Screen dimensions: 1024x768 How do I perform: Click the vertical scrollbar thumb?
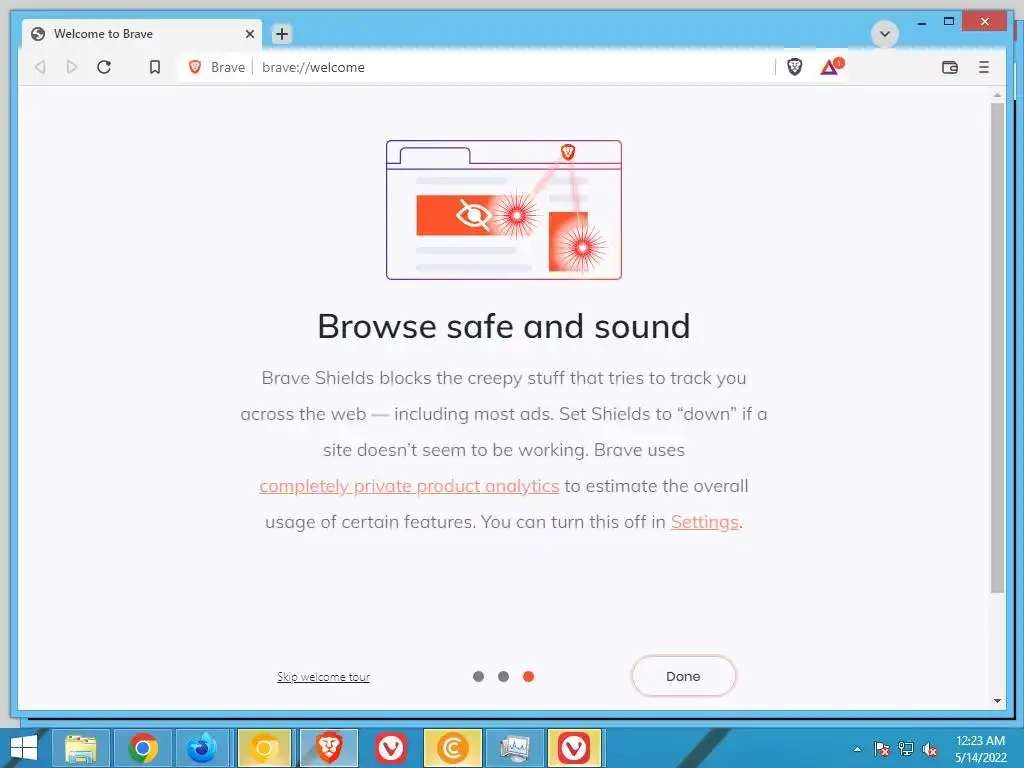(x=997, y=347)
